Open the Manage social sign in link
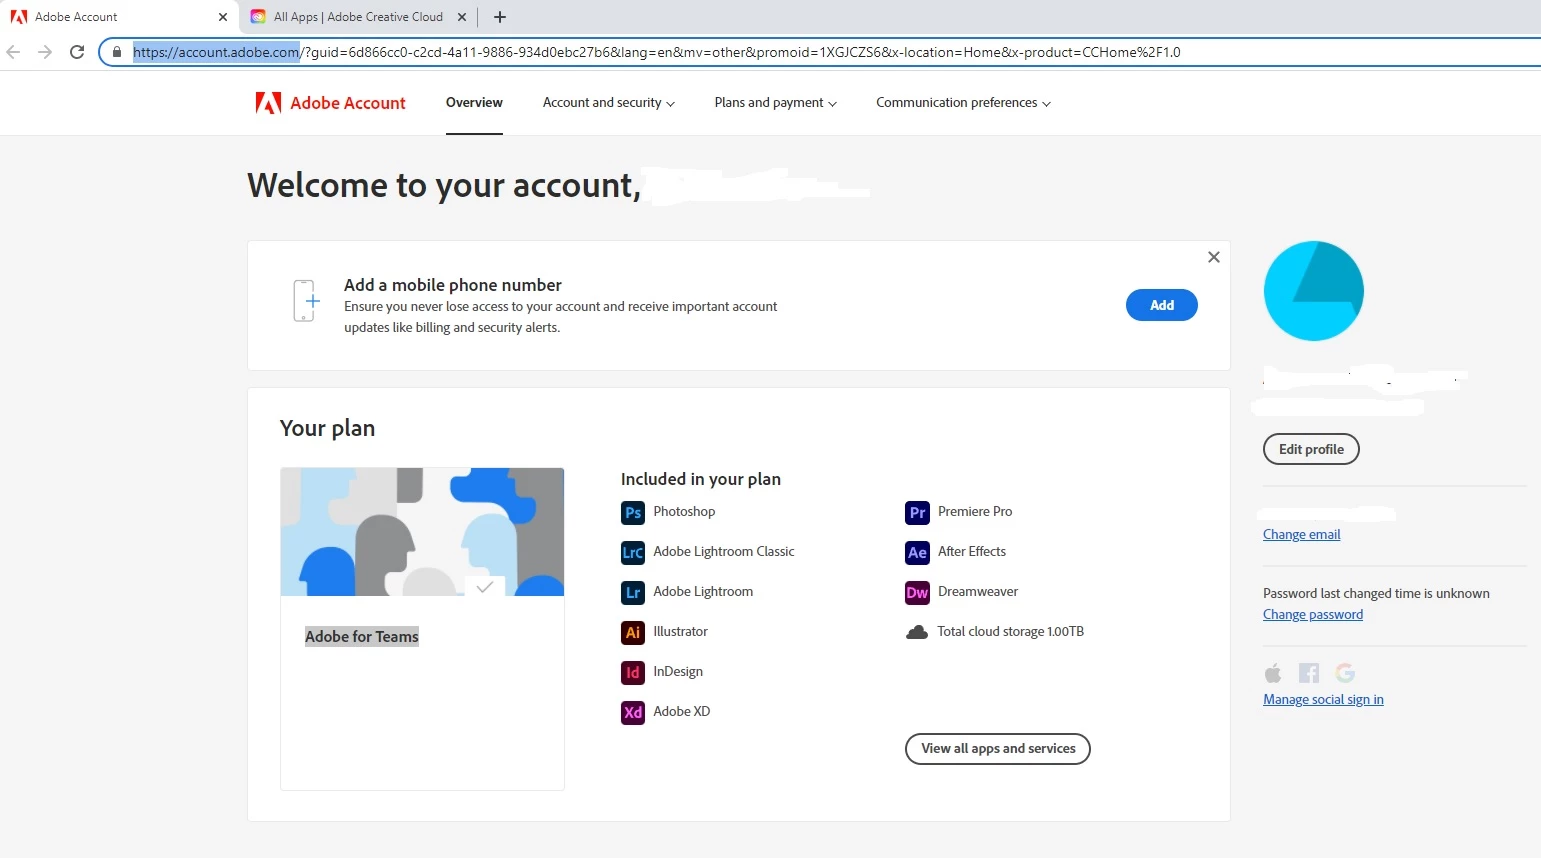Image resolution: width=1541 pixels, height=858 pixels. tap(1323, 700)
